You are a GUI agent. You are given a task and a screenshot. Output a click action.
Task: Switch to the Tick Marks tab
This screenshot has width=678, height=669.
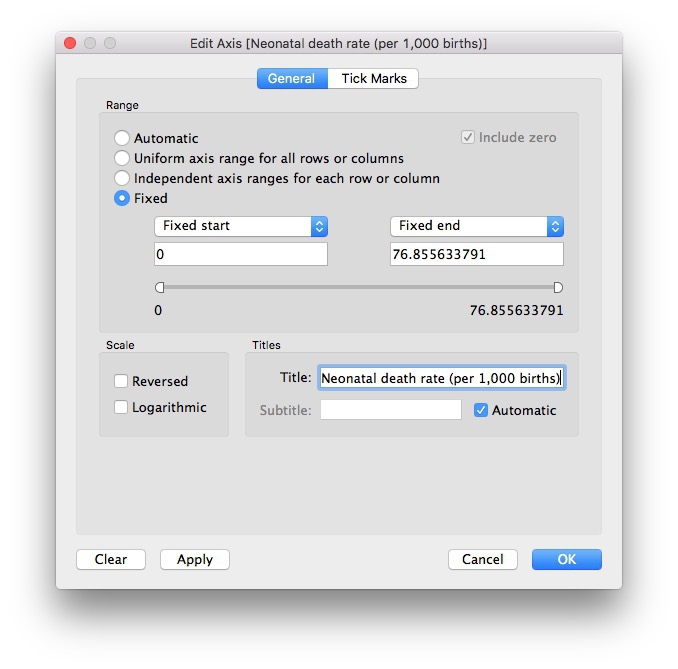(x=373, y=78)
